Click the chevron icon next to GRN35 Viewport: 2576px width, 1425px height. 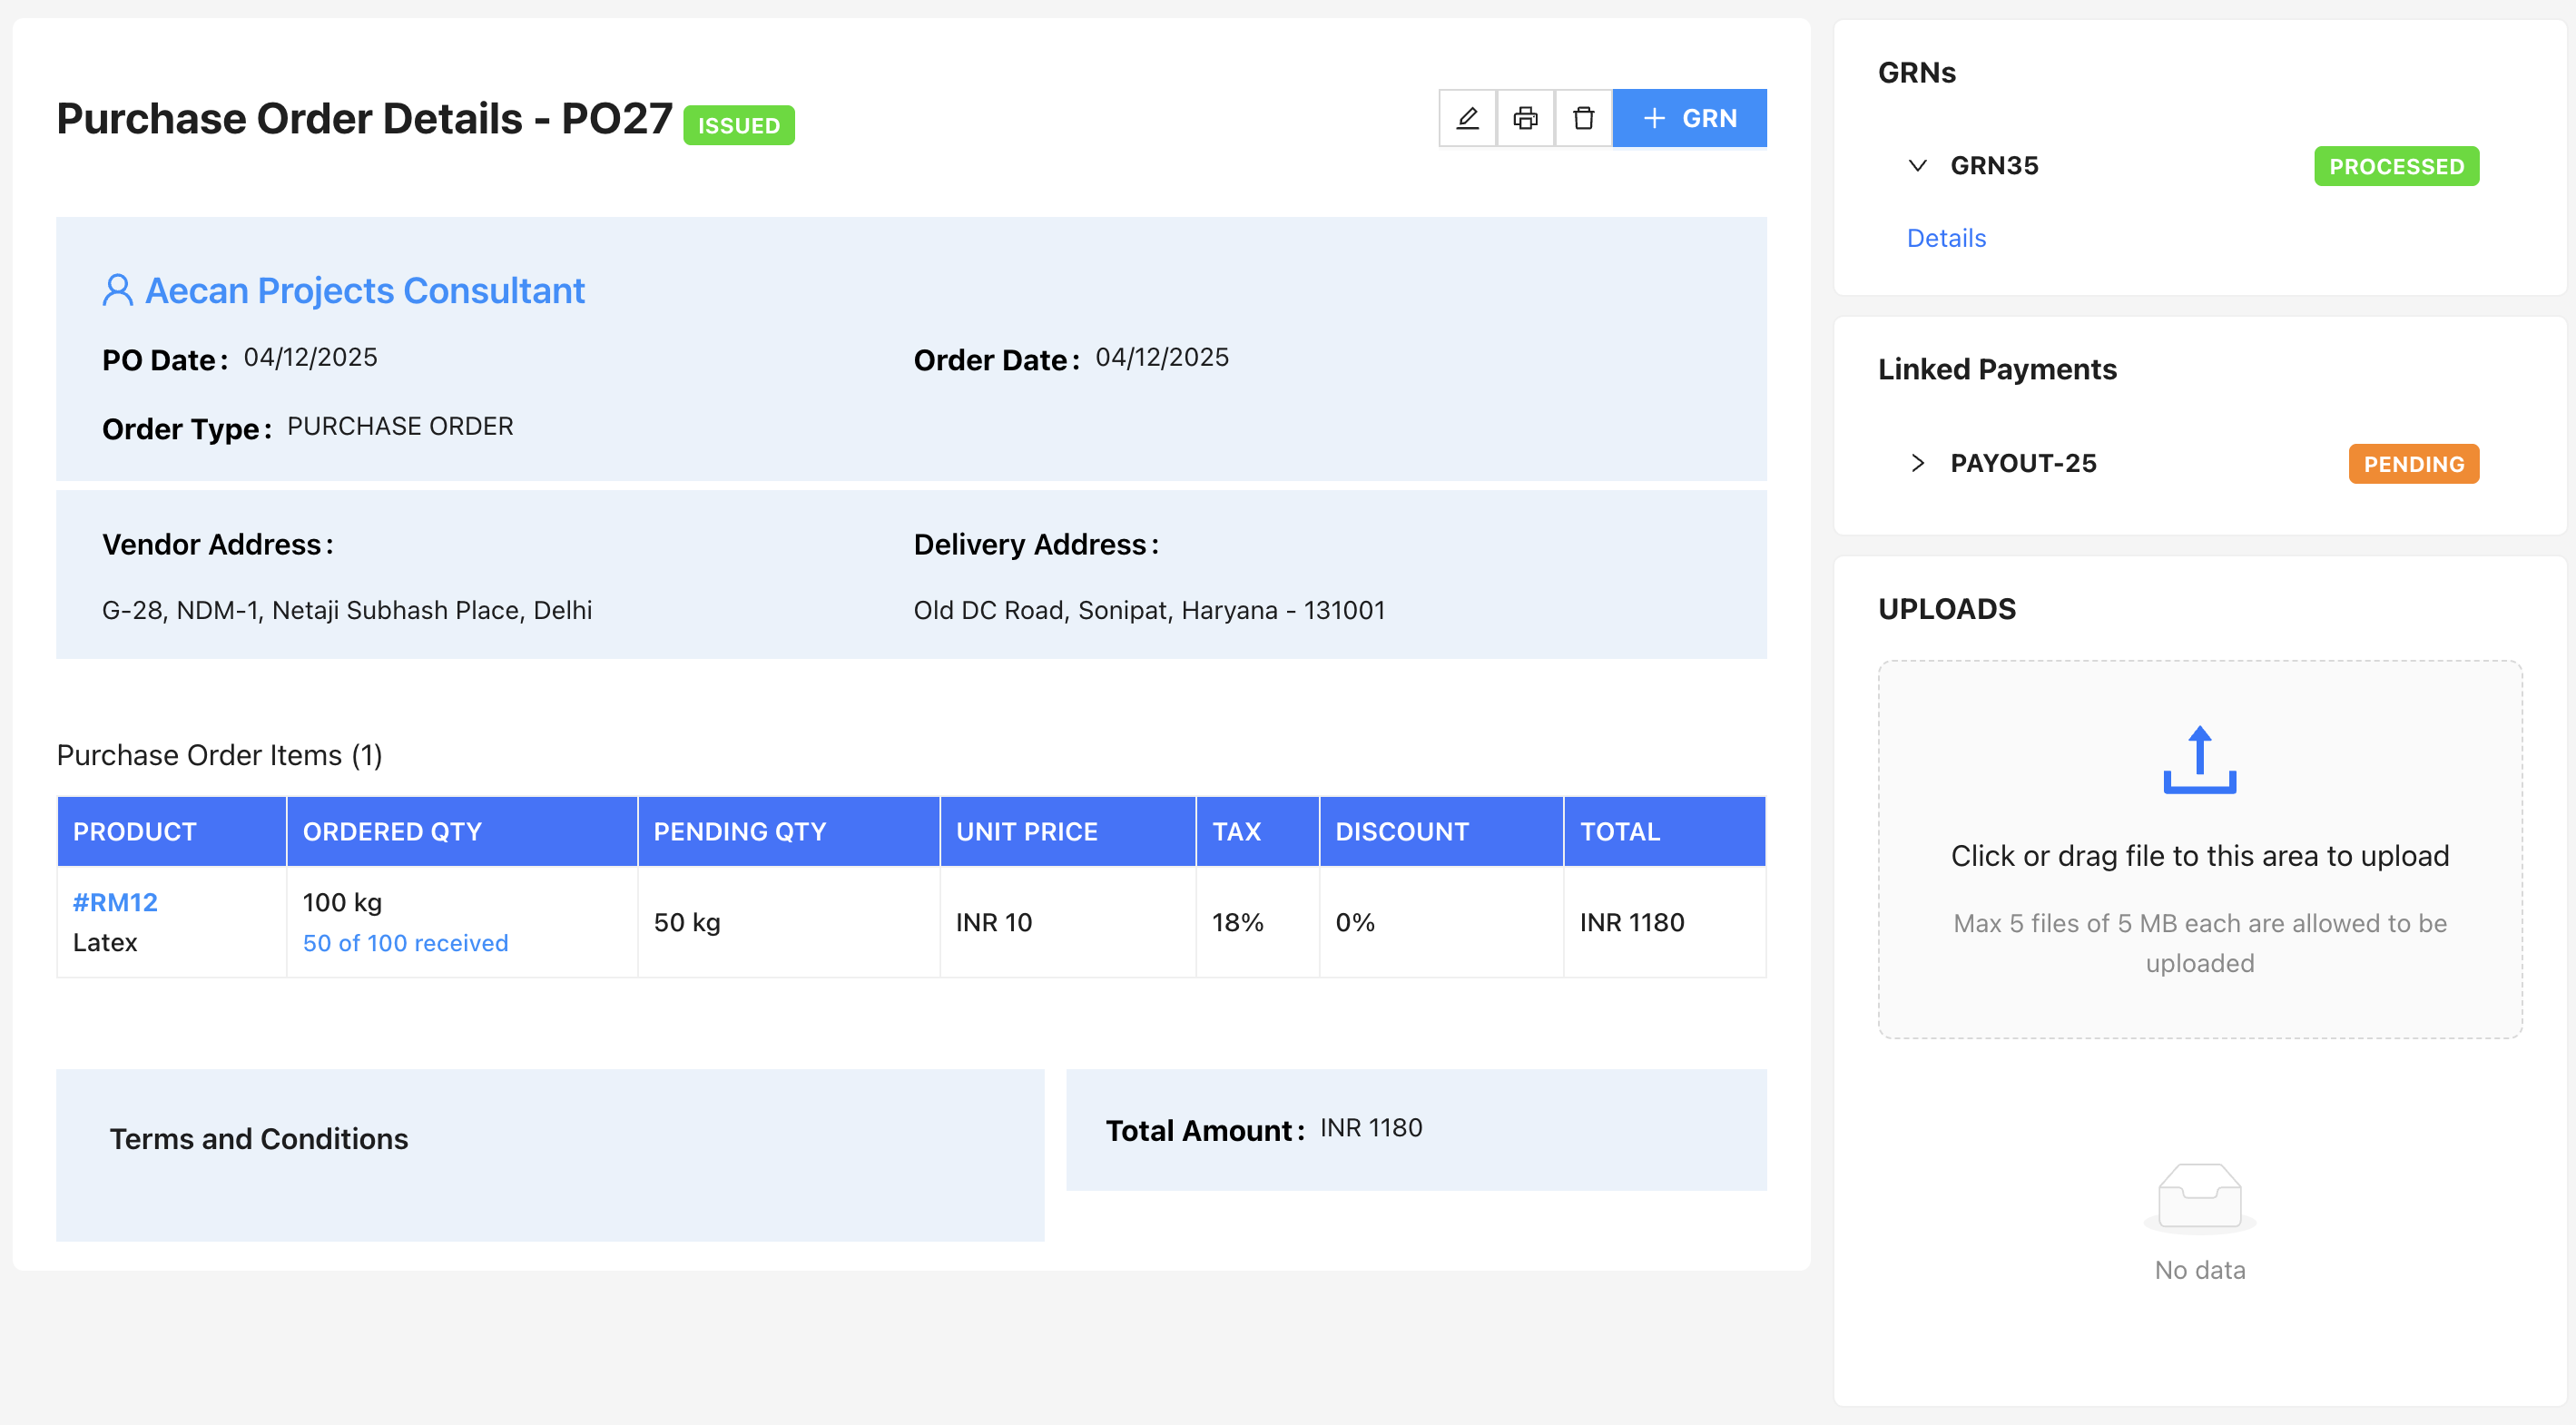pyautogui.click(x=1918, y=166)
